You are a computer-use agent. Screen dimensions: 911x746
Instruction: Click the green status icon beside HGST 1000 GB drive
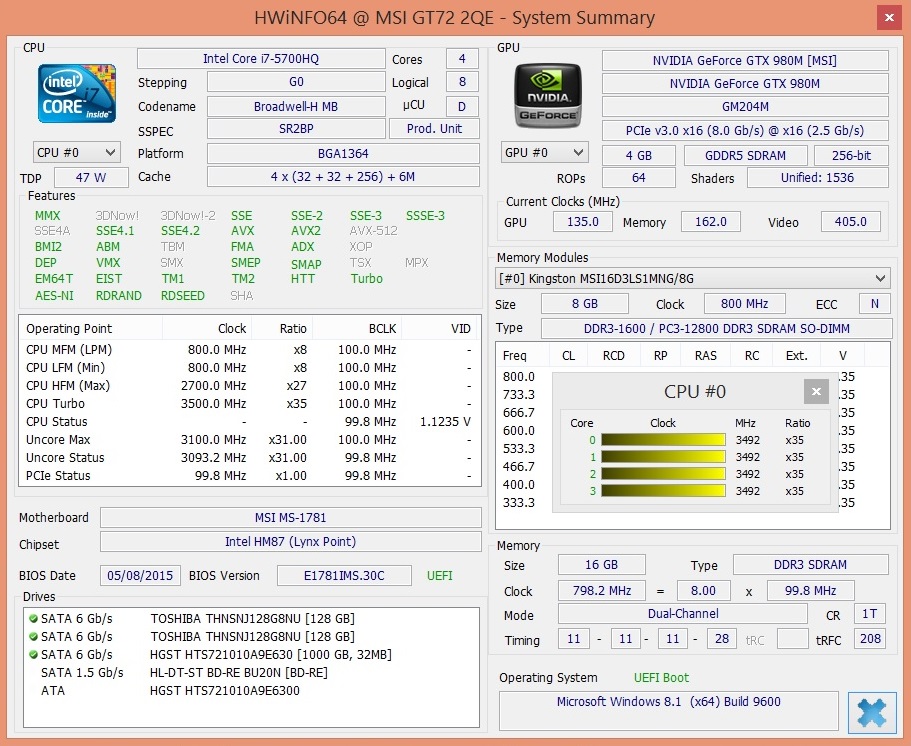pos(33,655)
